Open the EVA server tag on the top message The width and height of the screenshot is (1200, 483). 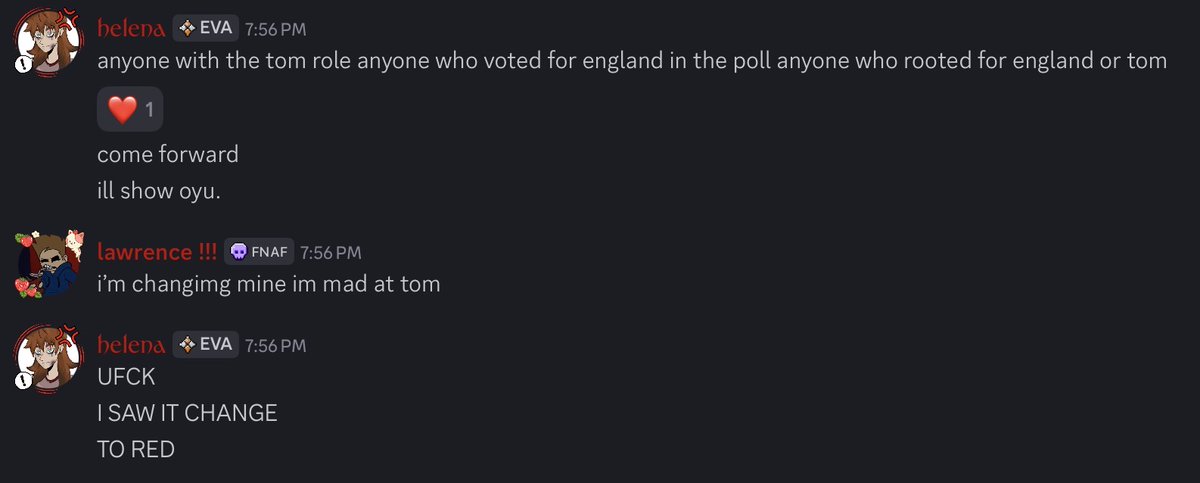206,28
